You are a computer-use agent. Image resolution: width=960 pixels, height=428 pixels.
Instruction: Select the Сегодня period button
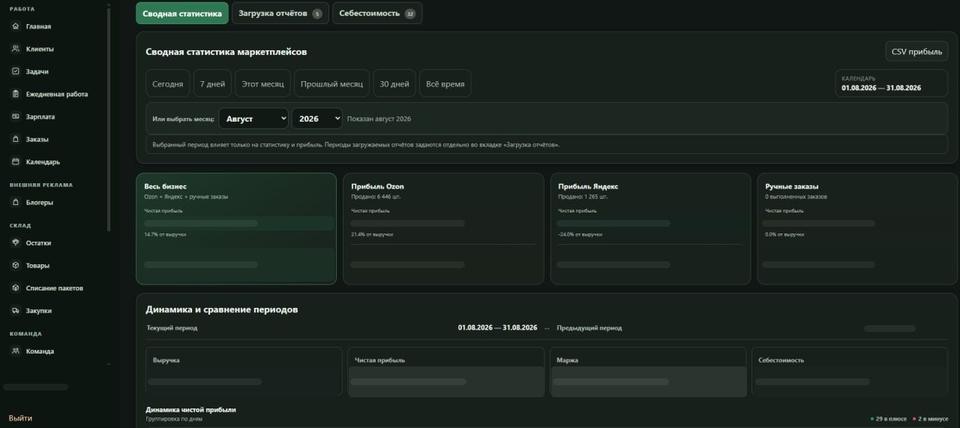pos(168,84)
